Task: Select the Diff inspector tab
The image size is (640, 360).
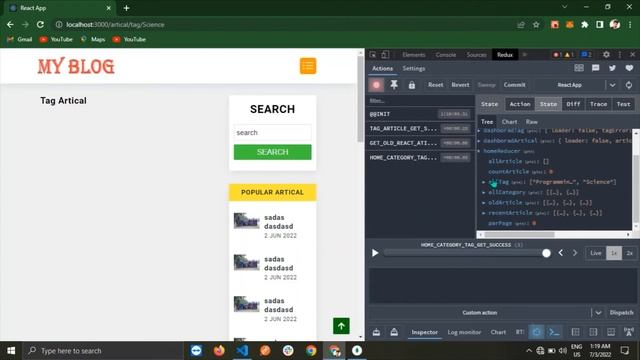Action: (x=573, y=104)
